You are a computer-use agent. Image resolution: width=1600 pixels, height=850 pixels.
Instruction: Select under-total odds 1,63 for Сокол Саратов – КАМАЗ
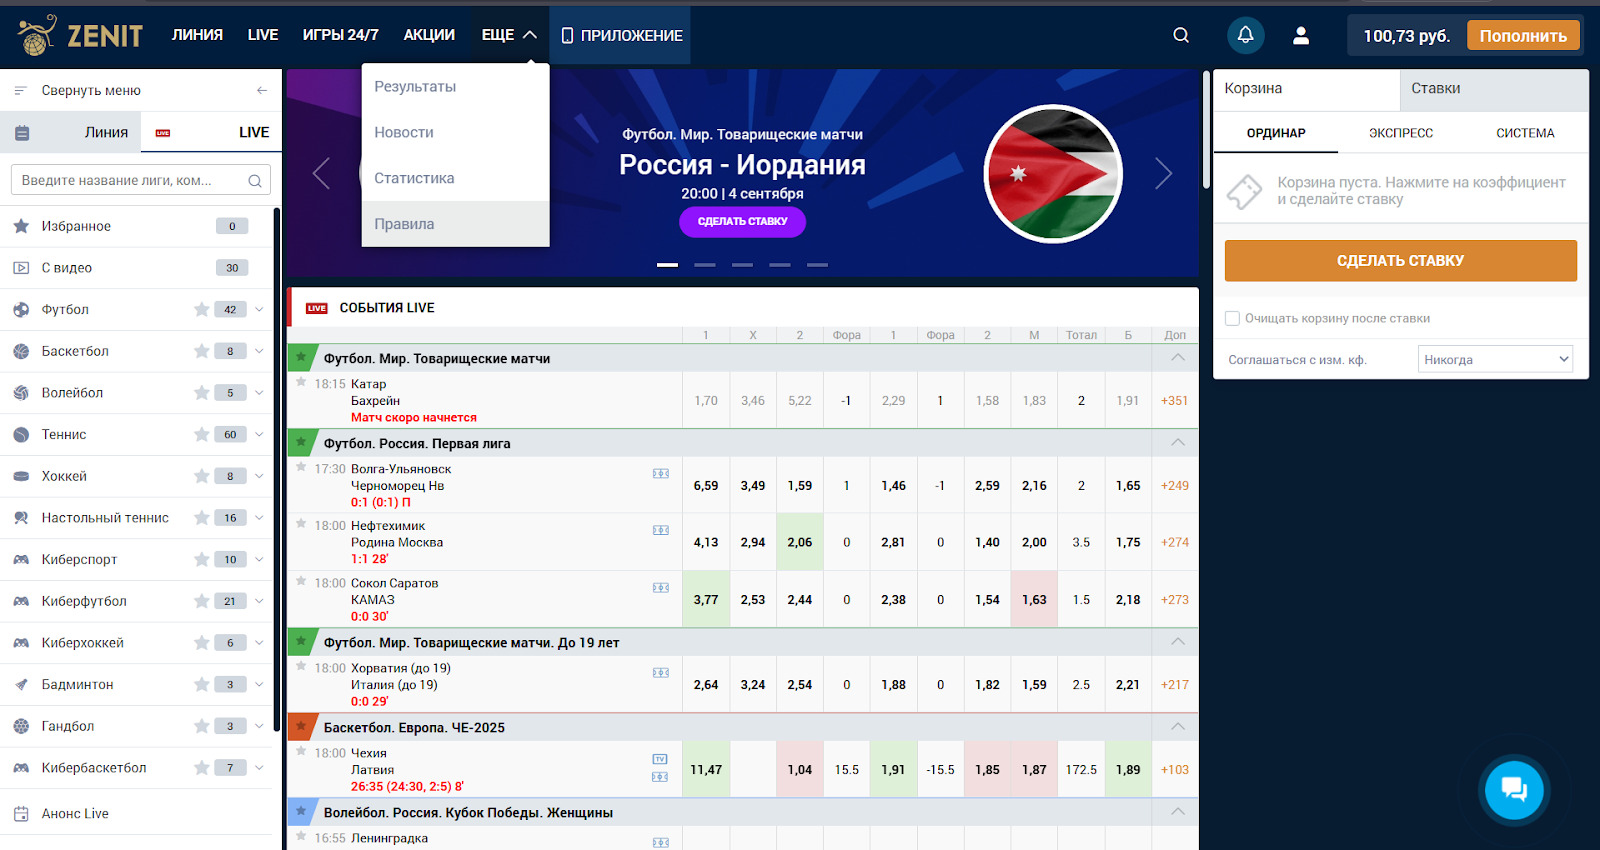tap(1034, 600)
